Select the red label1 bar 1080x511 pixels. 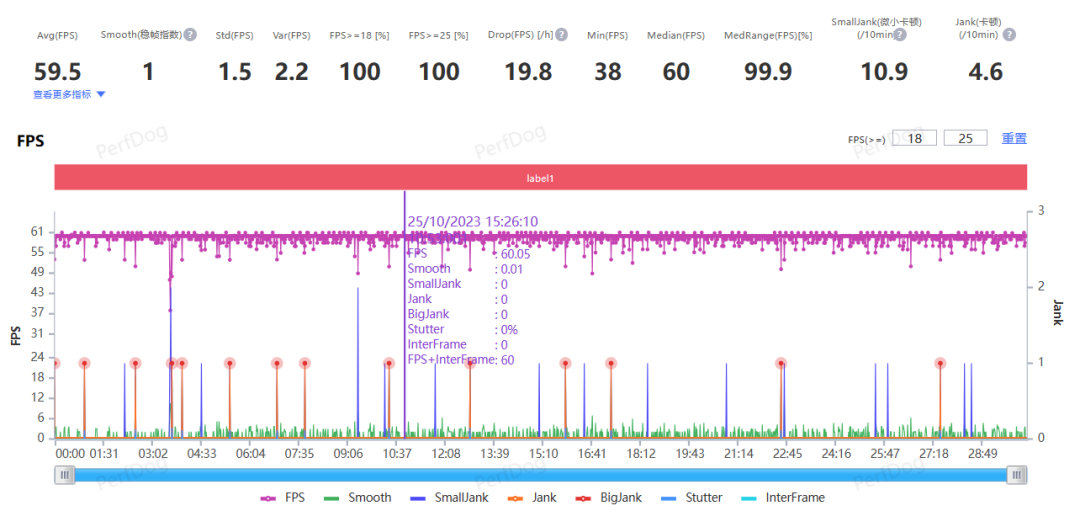541,177
